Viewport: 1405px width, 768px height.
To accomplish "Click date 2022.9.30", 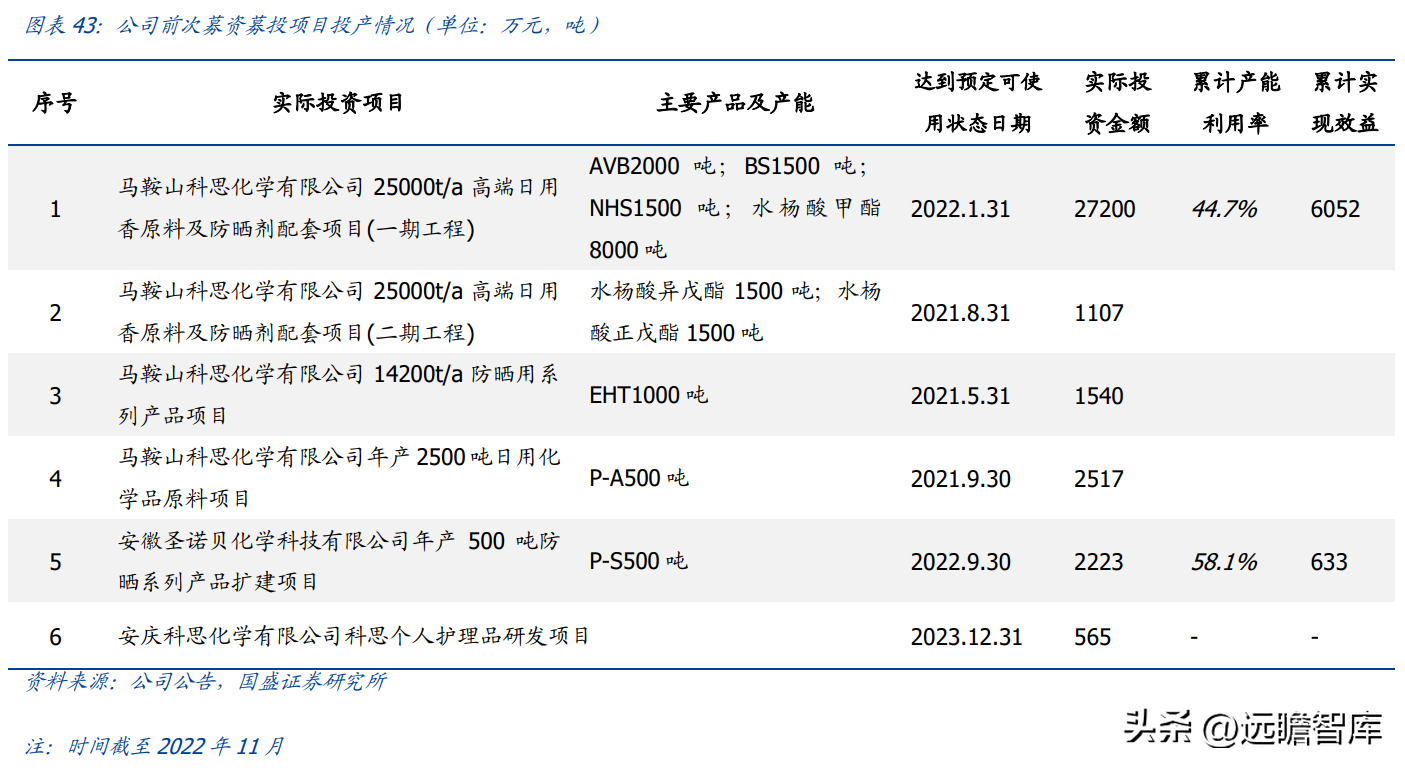I will click(960, 562).
